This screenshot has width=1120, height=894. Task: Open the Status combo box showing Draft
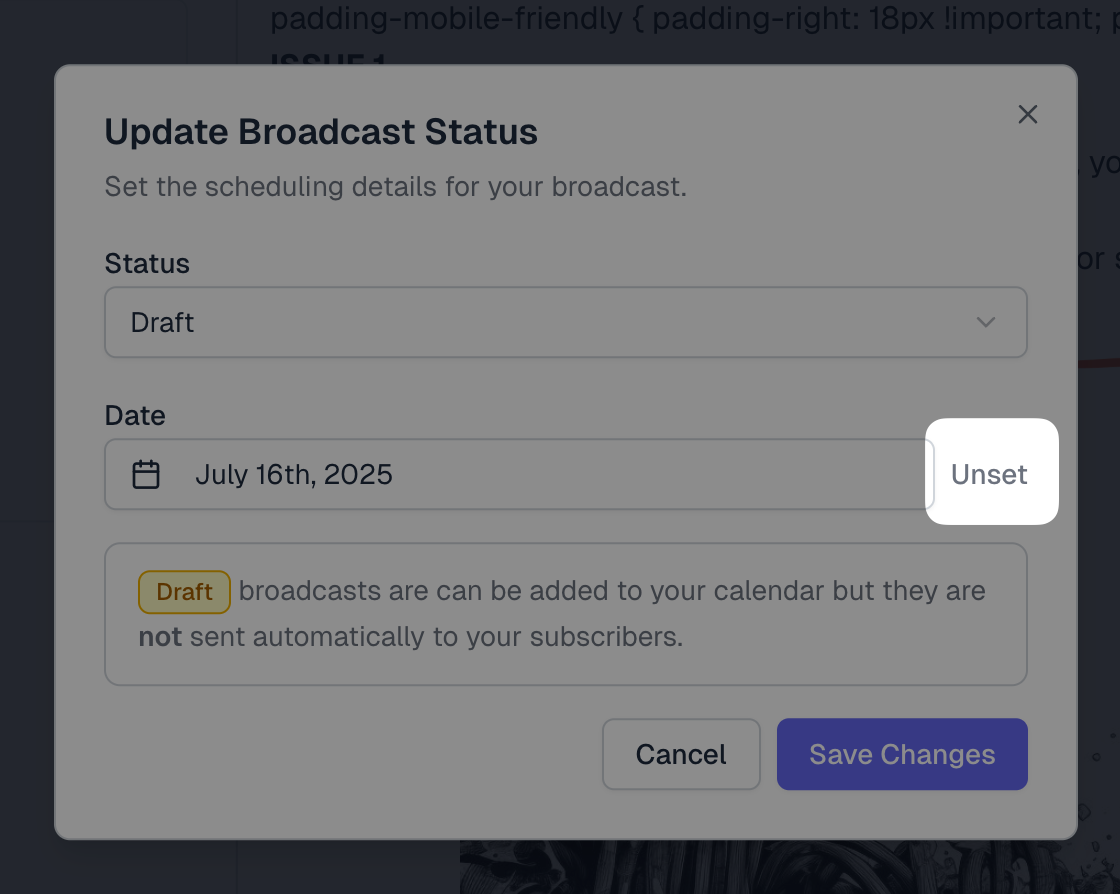(x=566, y=322)
